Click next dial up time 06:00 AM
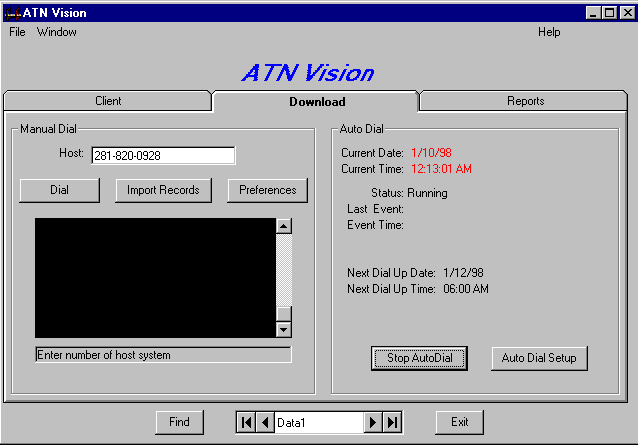Image resolution: width=638 pixels, height=445 pixels. click(466, 289)
